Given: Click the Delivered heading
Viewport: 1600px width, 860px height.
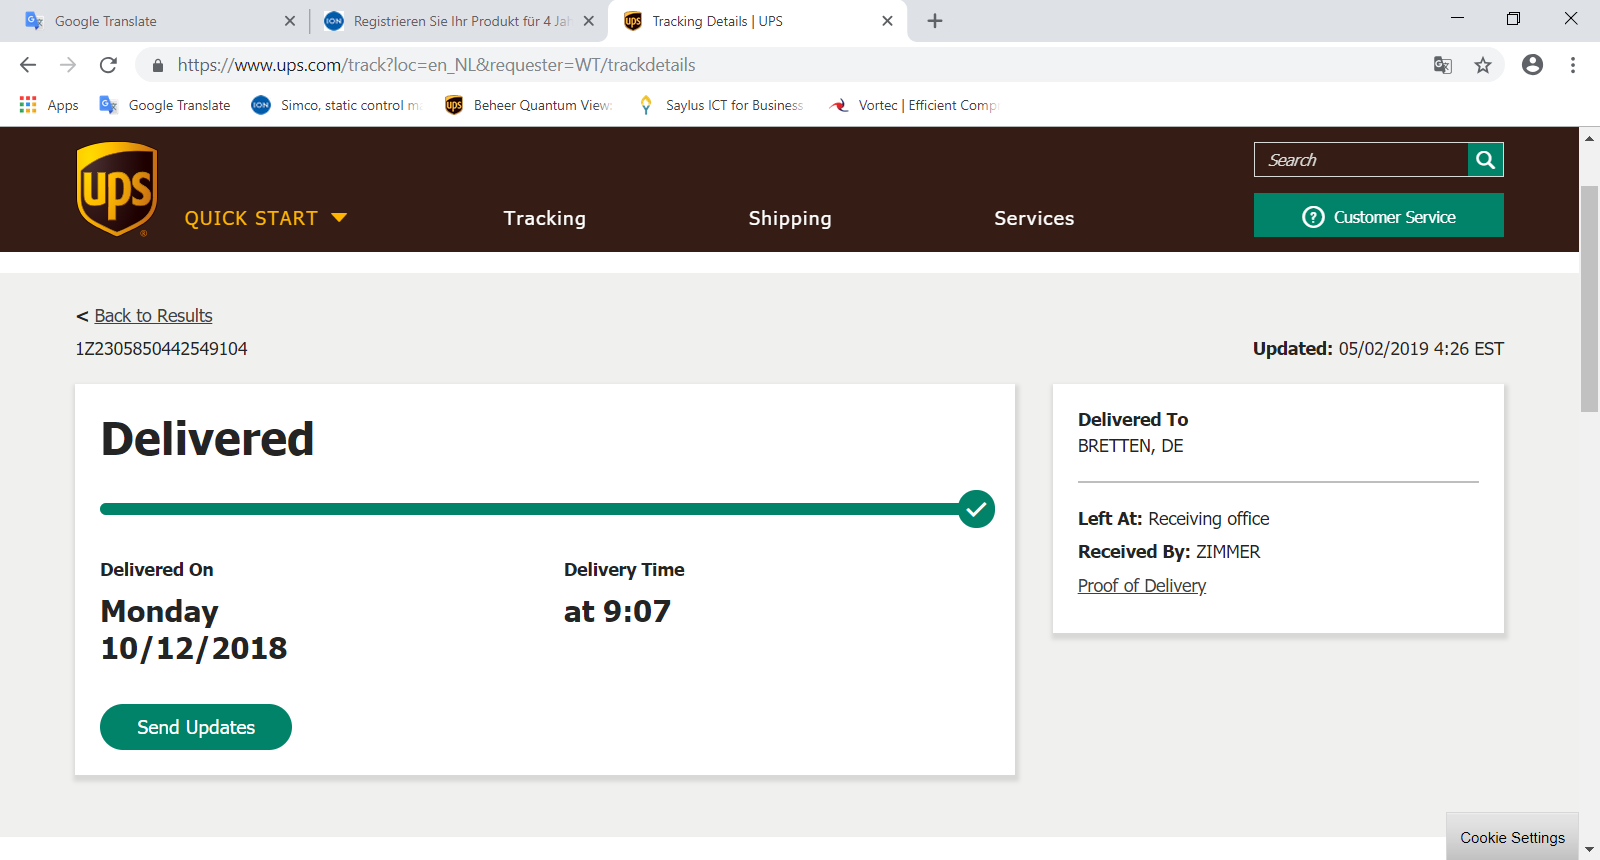Looking at the screenshot, I should pos(208,439).
